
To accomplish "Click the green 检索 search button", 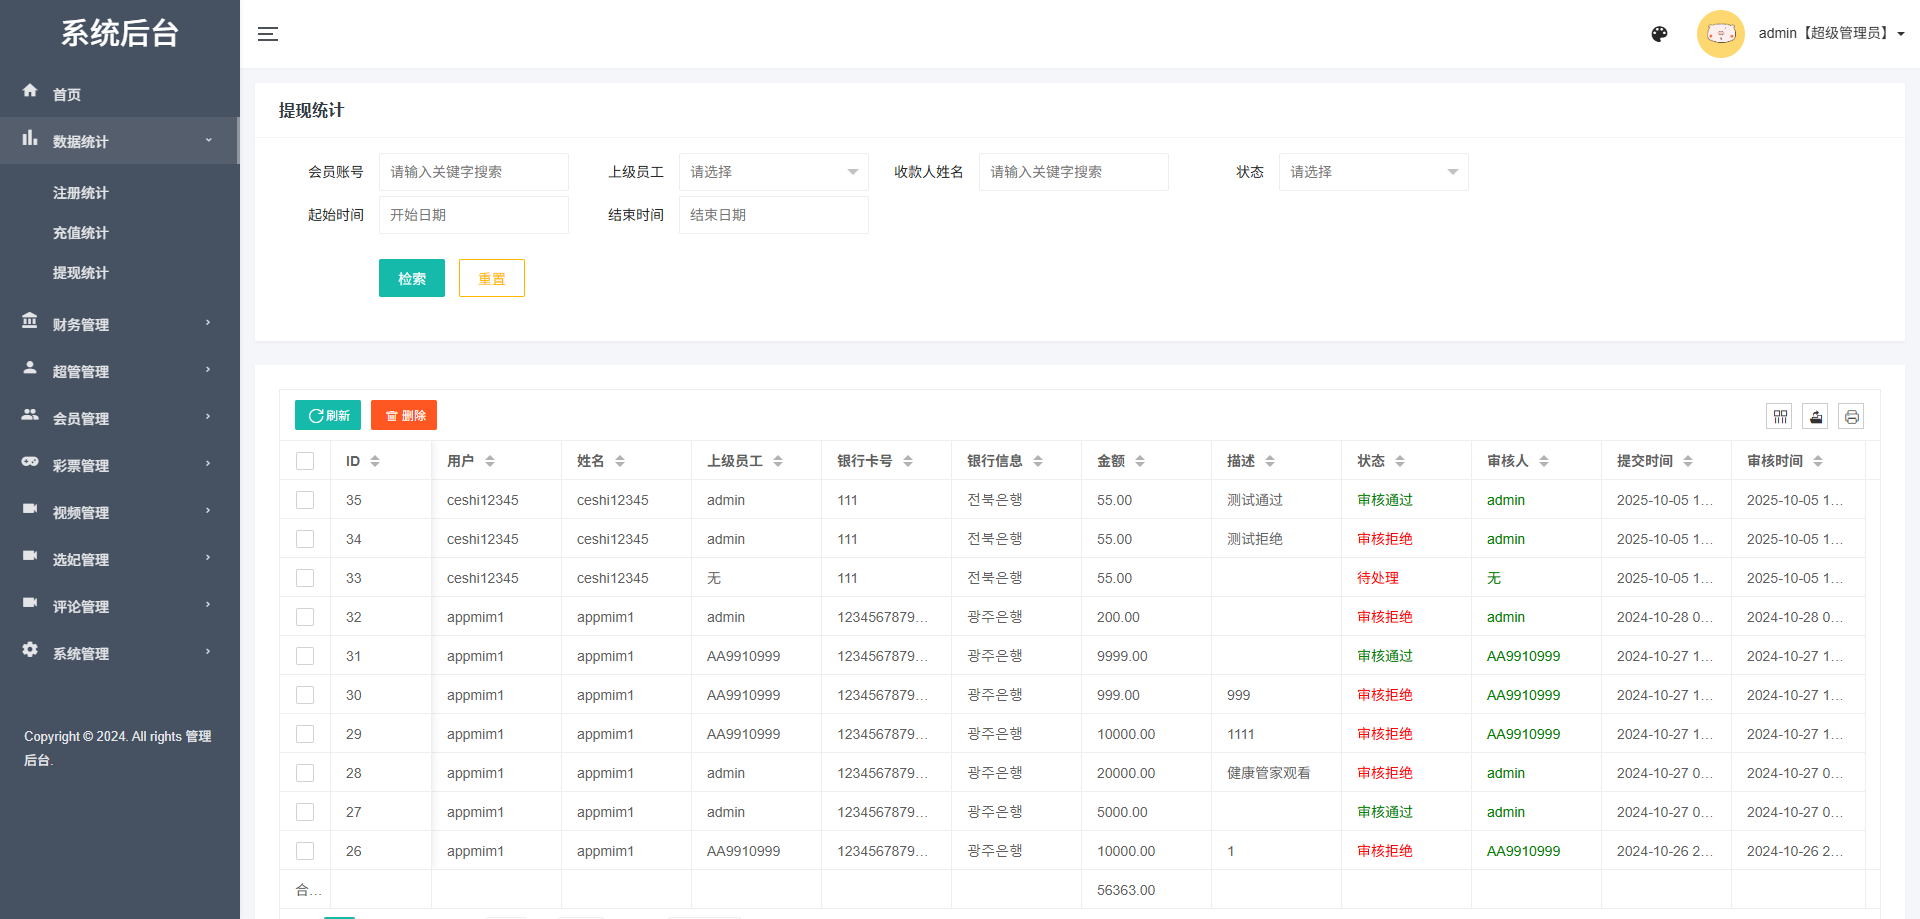I will point(411,278).
